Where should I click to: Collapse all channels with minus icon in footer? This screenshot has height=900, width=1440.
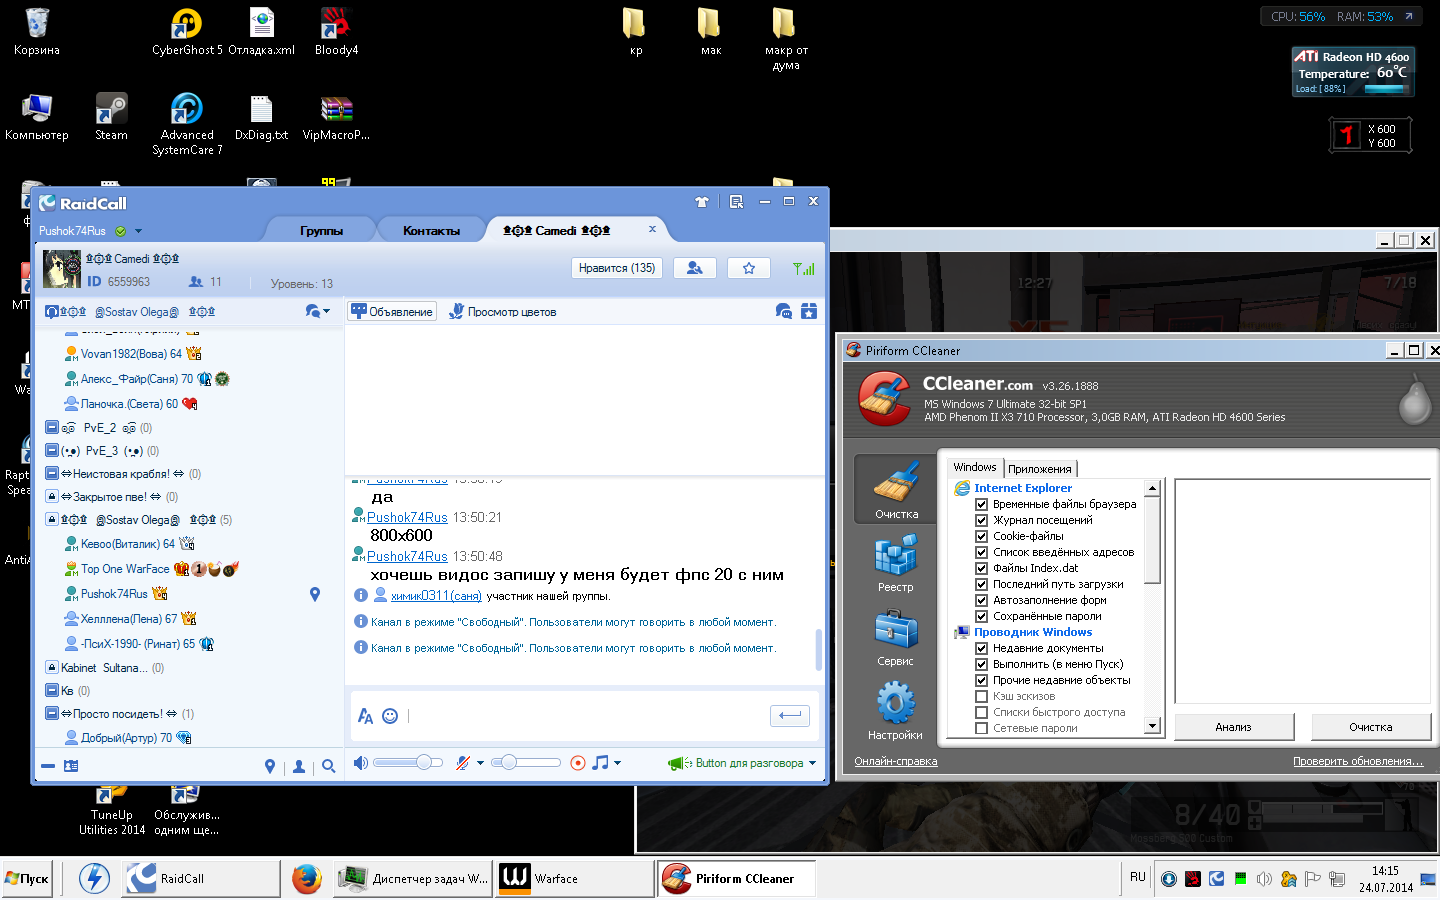coord(47,766)
